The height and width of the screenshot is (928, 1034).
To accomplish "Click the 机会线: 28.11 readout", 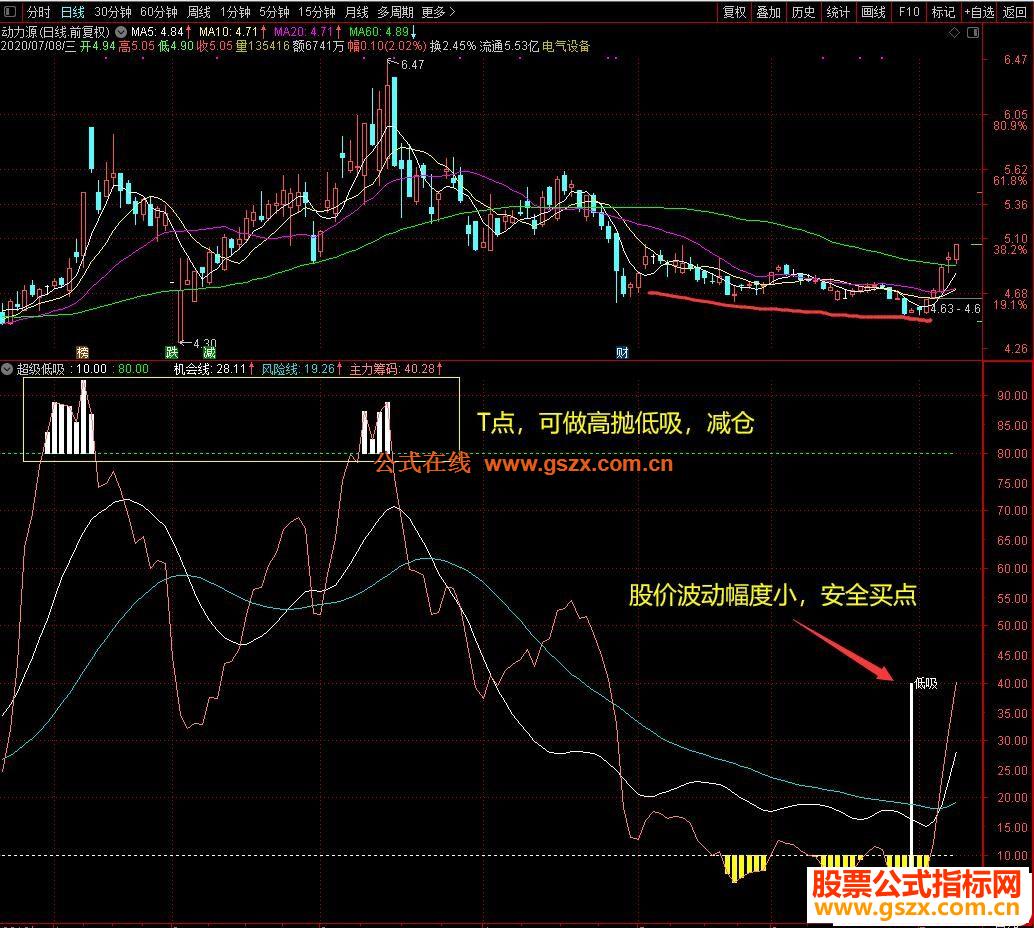I will (x=214, y=369).
